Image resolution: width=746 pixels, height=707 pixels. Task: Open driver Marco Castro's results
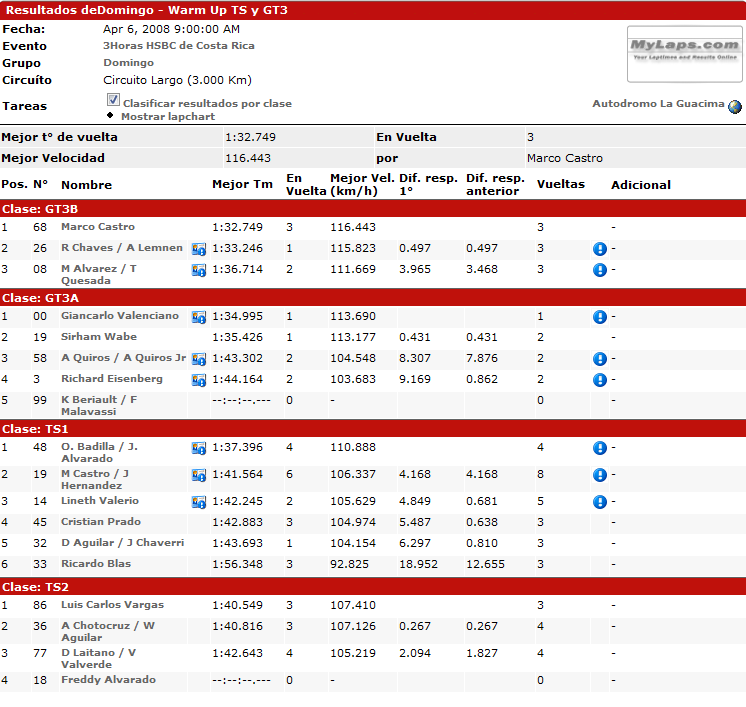tap(98, 226)
